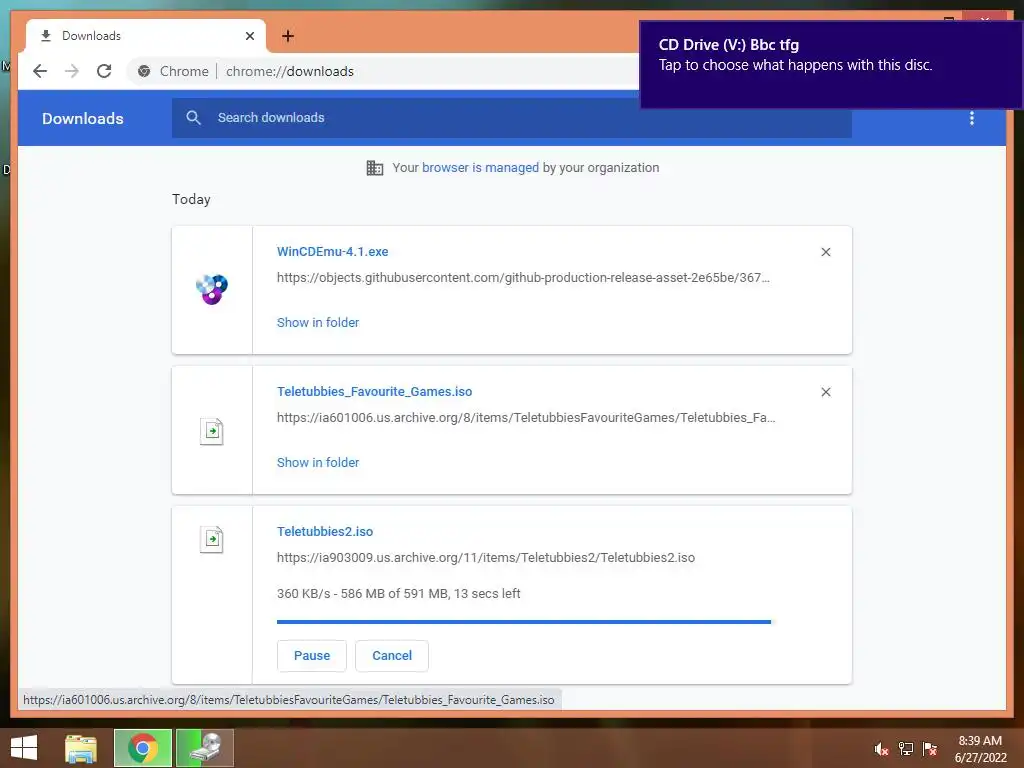Click the chrome://downloads address bar
This screenshot has width=1024, height=768.
[290, 71]
